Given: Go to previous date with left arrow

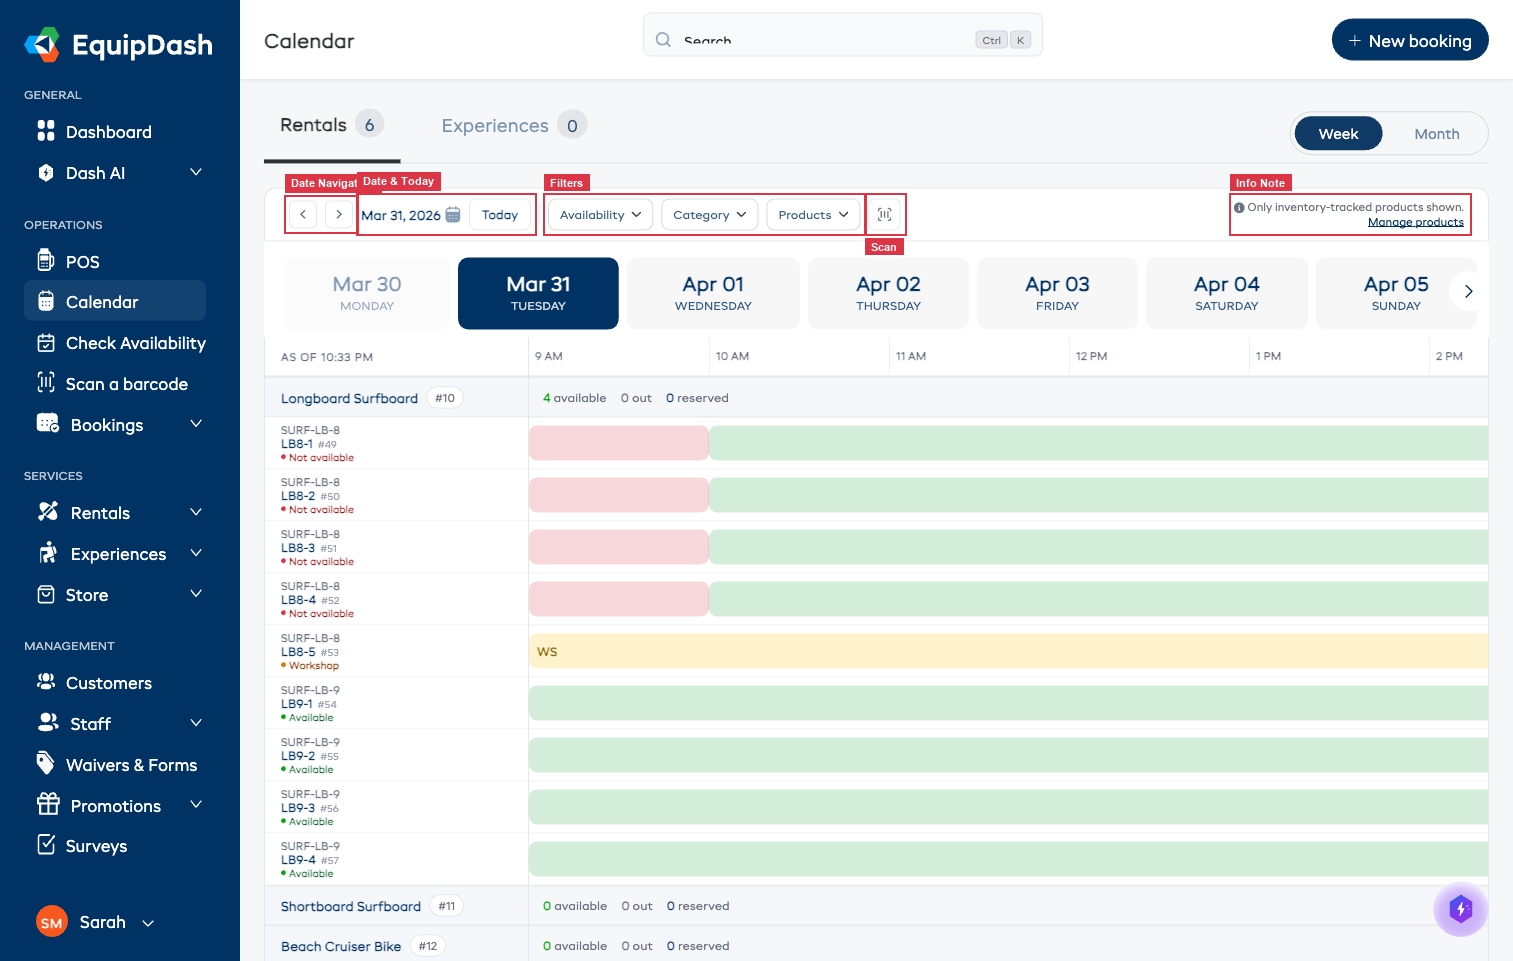Looking at the screenshot, I should (303, 215).
